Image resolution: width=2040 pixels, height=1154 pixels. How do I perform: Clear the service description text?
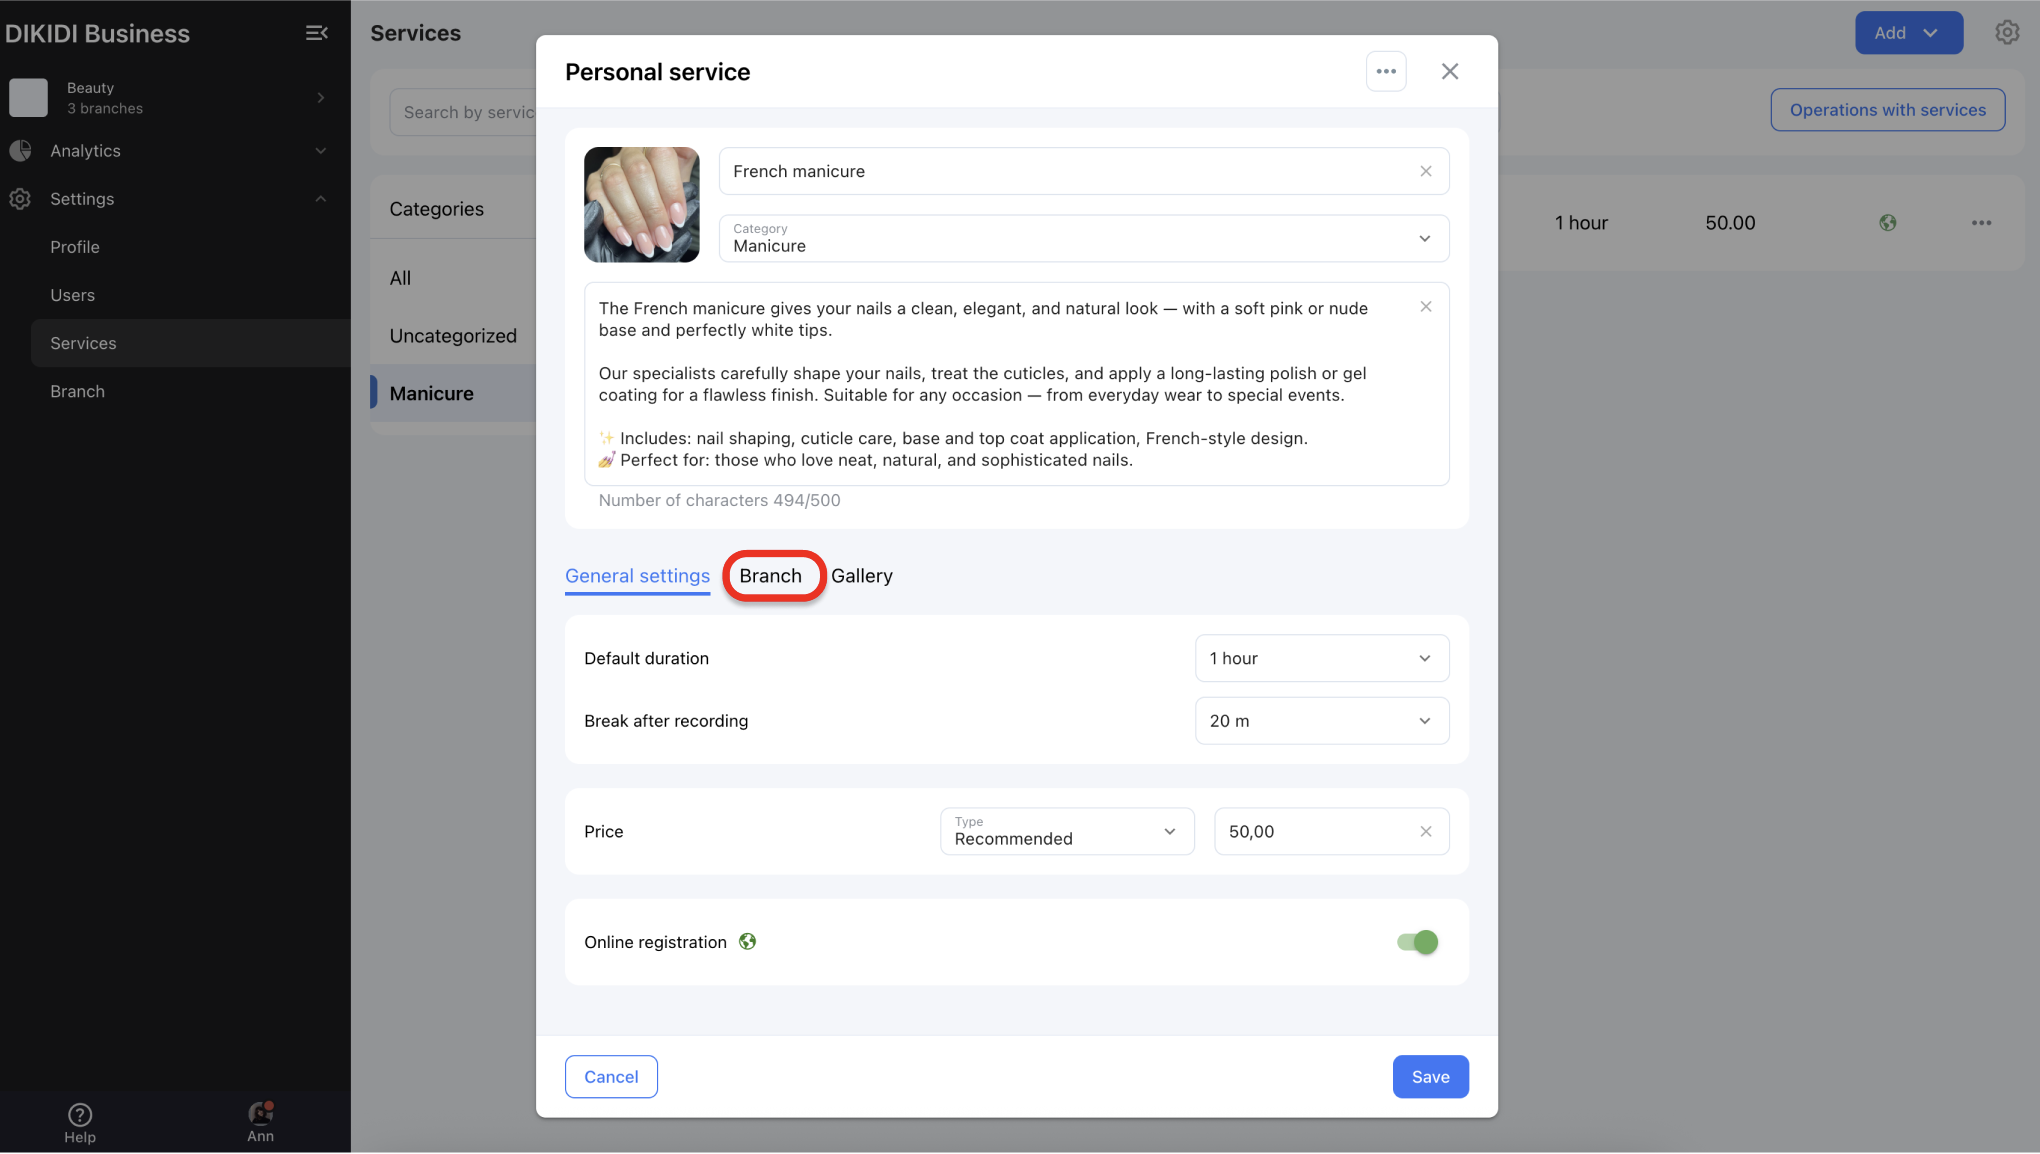click(x=1426, y=307)
